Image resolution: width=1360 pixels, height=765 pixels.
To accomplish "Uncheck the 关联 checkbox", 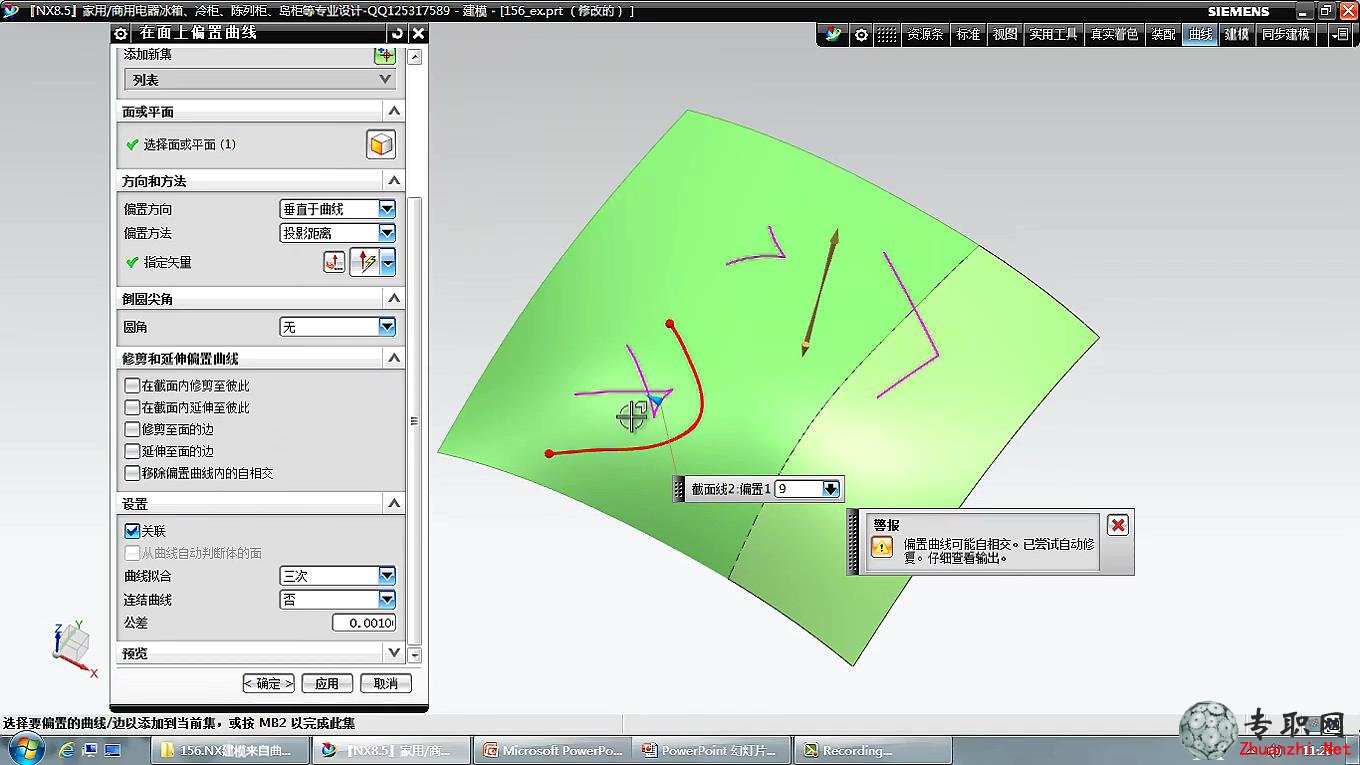I will 132,531.
